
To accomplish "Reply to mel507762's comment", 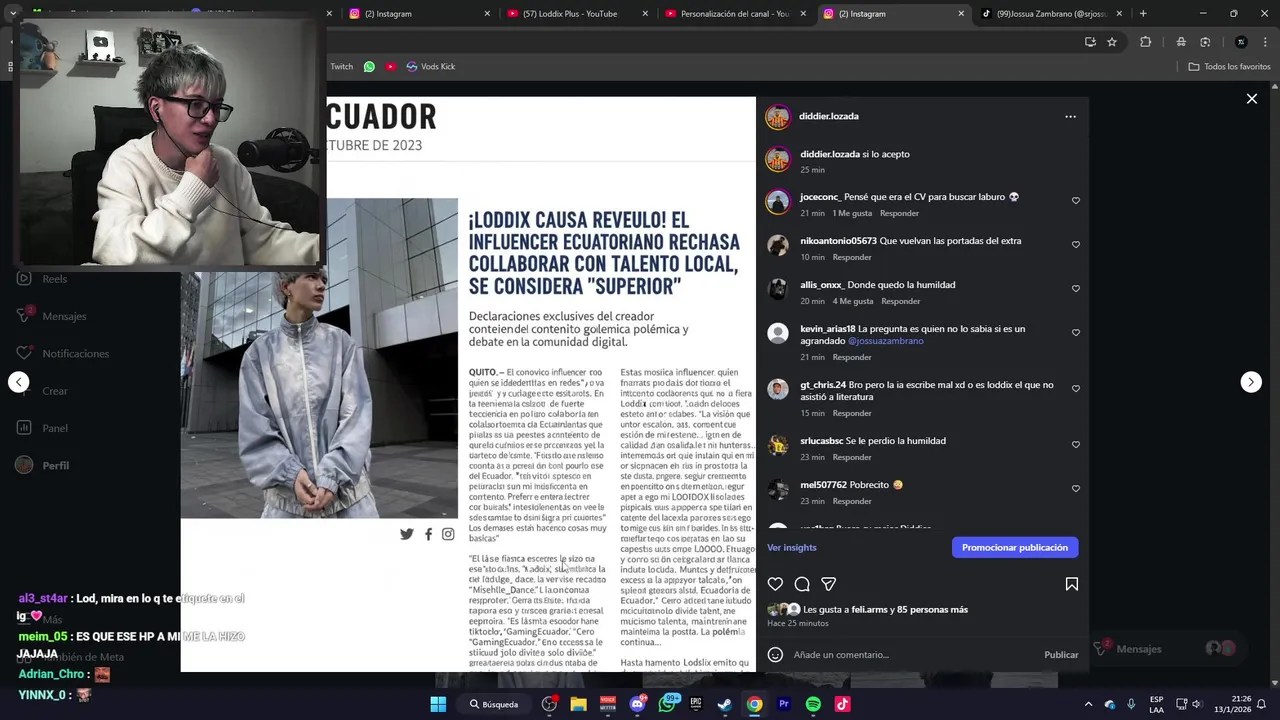I will click(x=852, y=501).
